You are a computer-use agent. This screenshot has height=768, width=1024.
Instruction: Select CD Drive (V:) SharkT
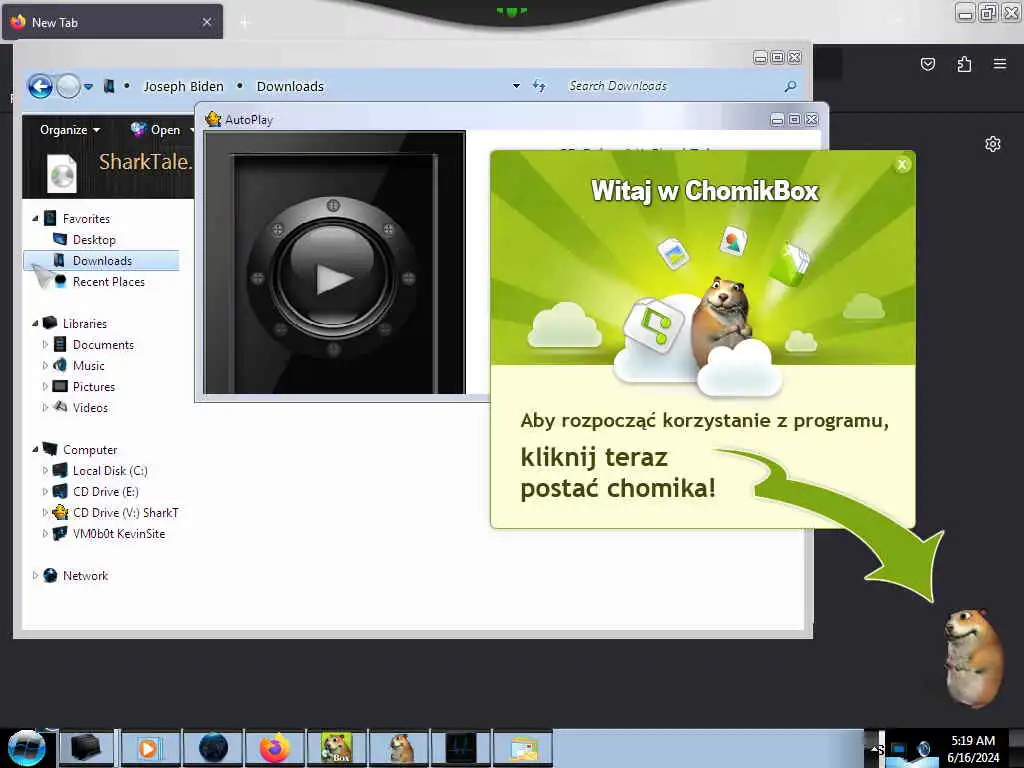(125, 513)
